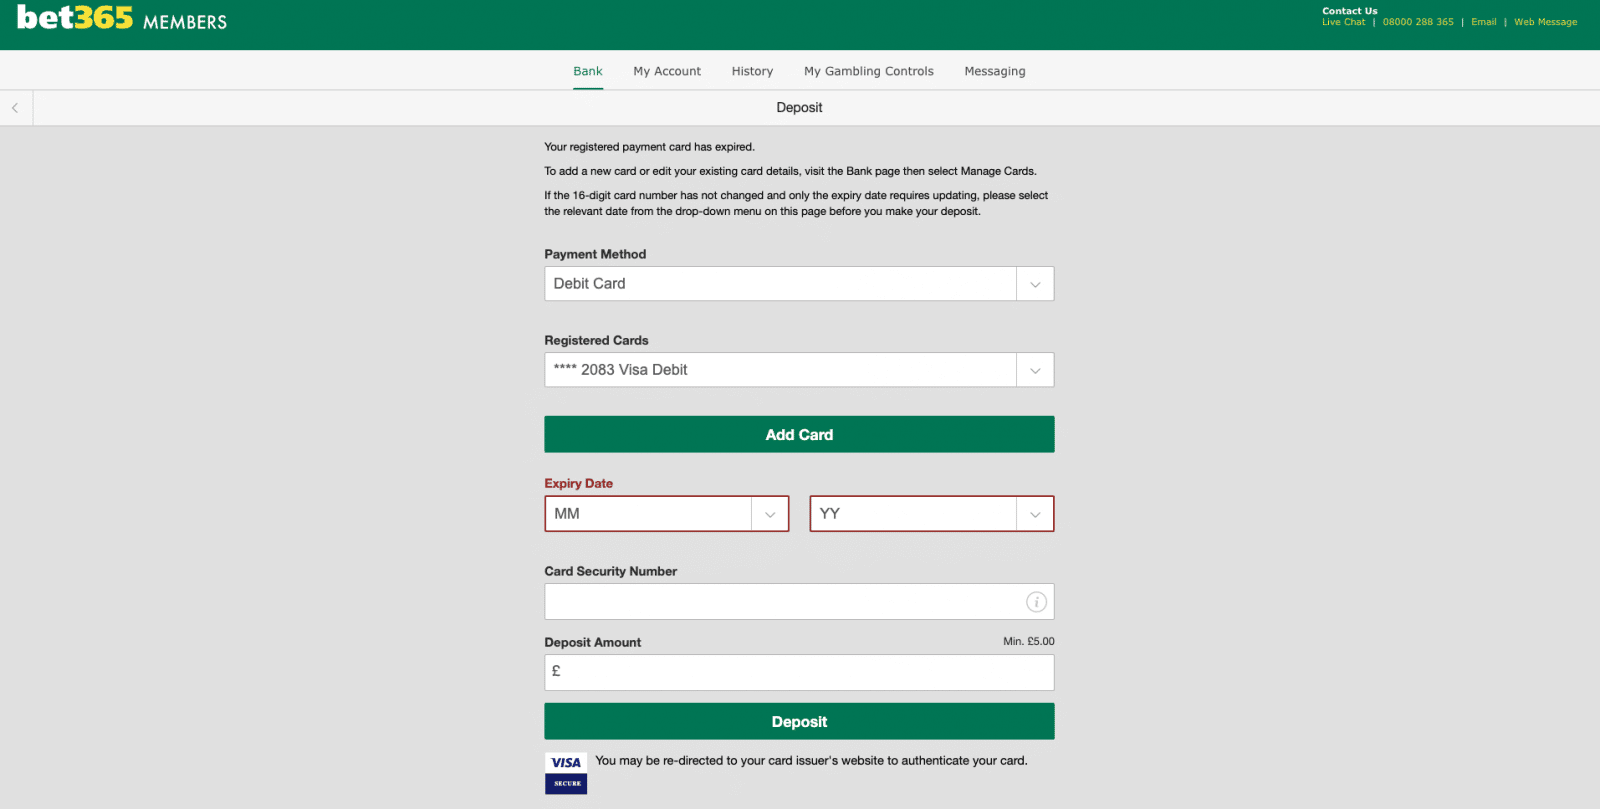Open the My Account tab
This screenshot has height=809, width=1600.
point(667,71)
